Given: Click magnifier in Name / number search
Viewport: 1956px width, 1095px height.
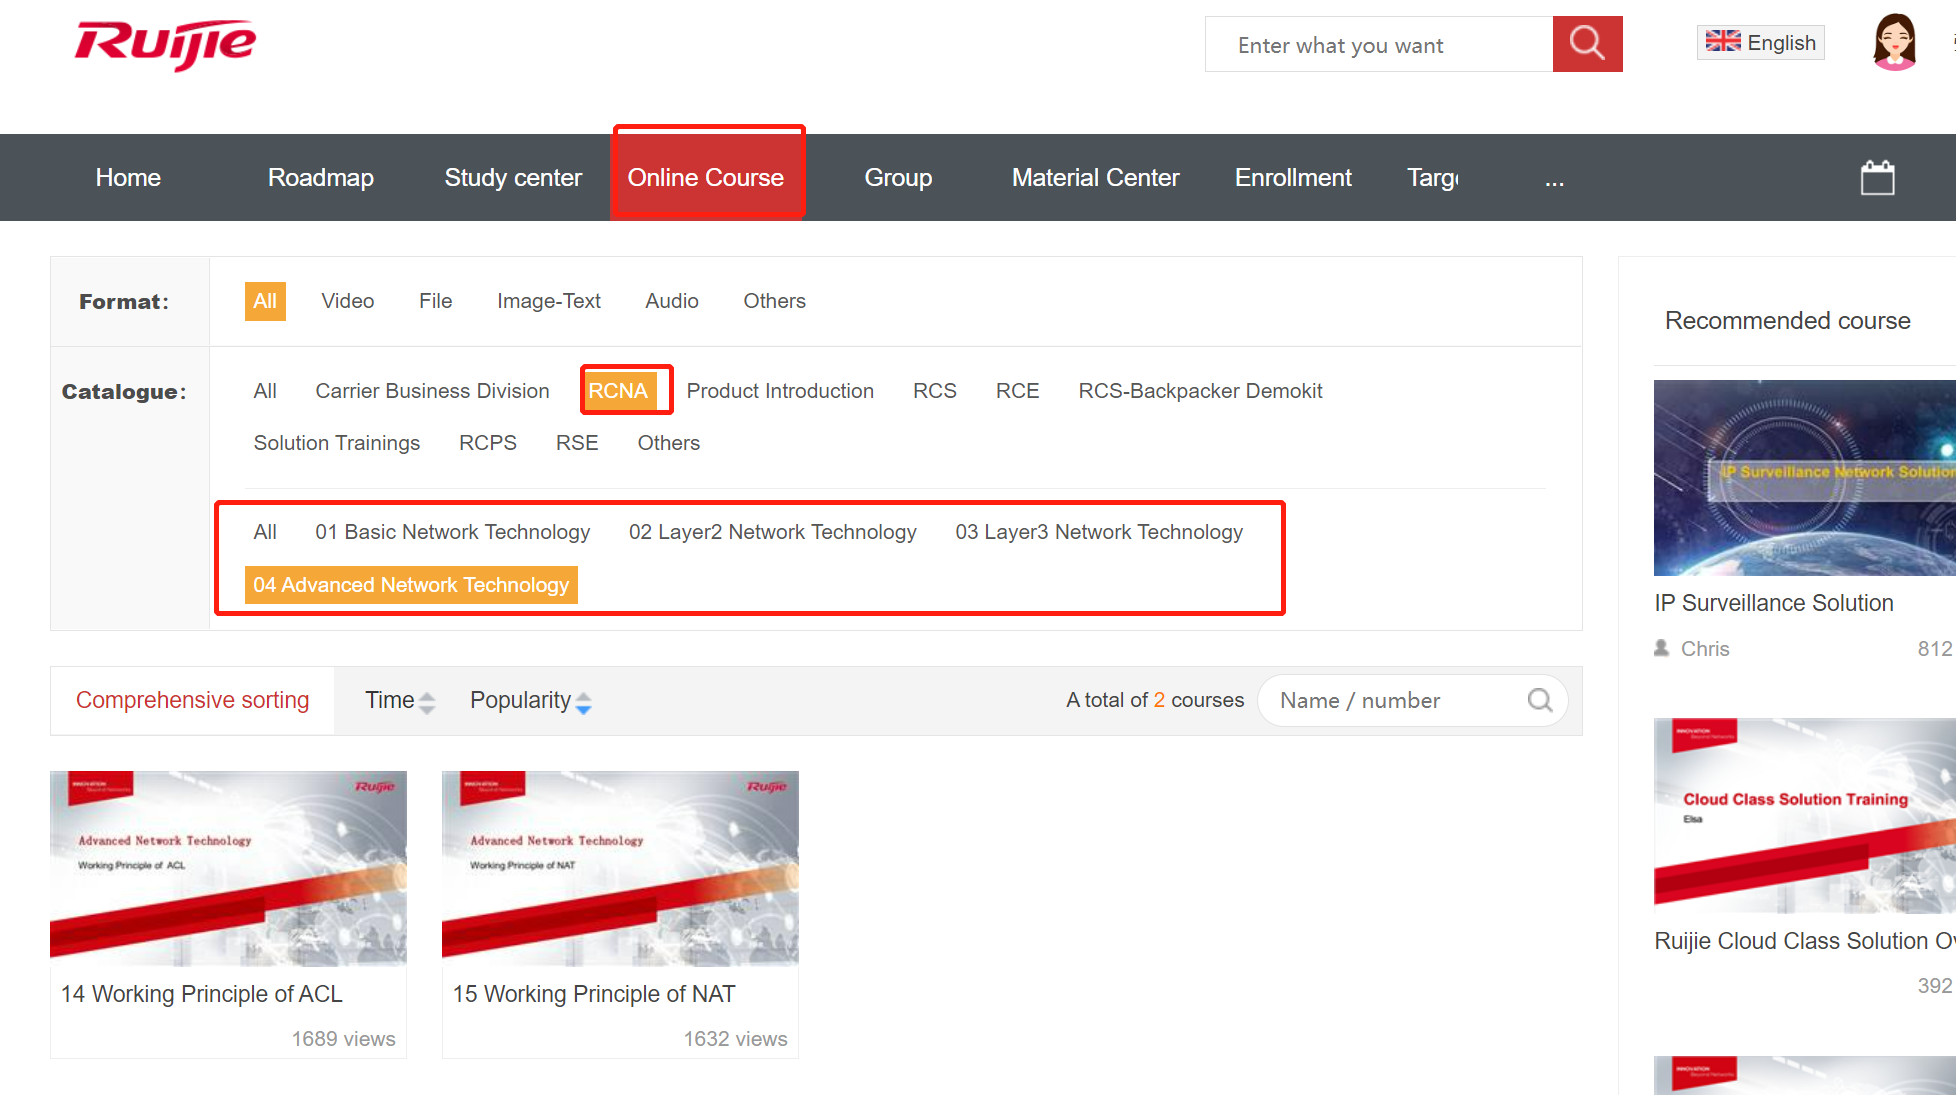Looking at the screenshot, I should tap(1540, 700).
